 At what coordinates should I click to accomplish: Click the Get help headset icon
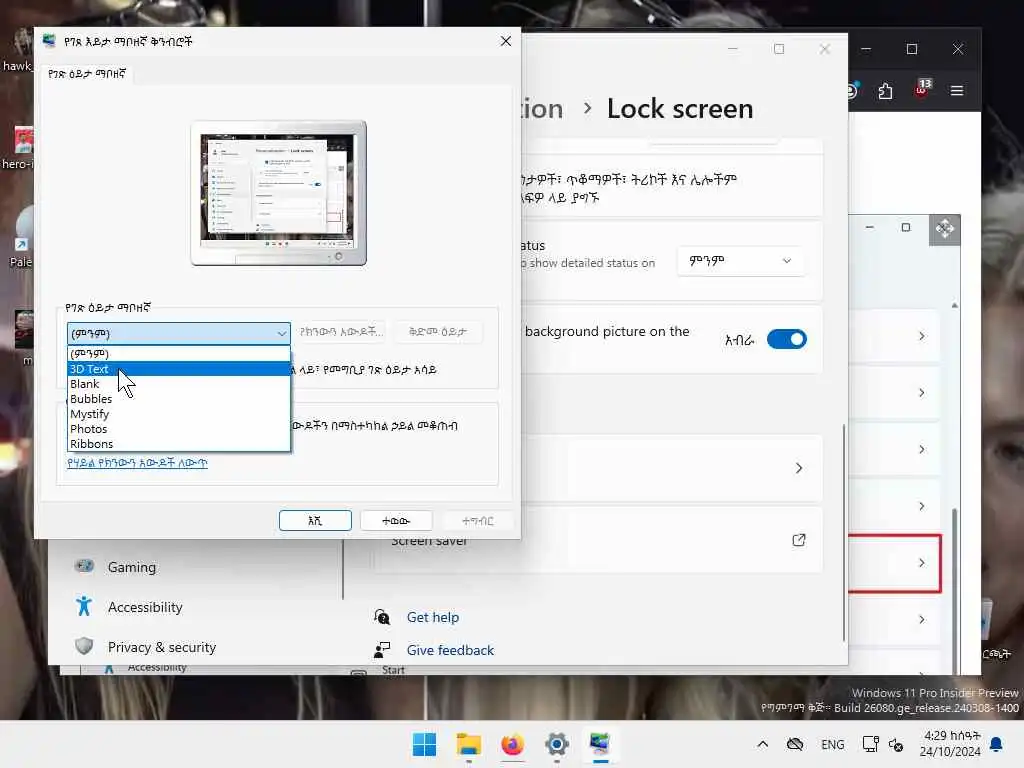click(x=382, y=616)
